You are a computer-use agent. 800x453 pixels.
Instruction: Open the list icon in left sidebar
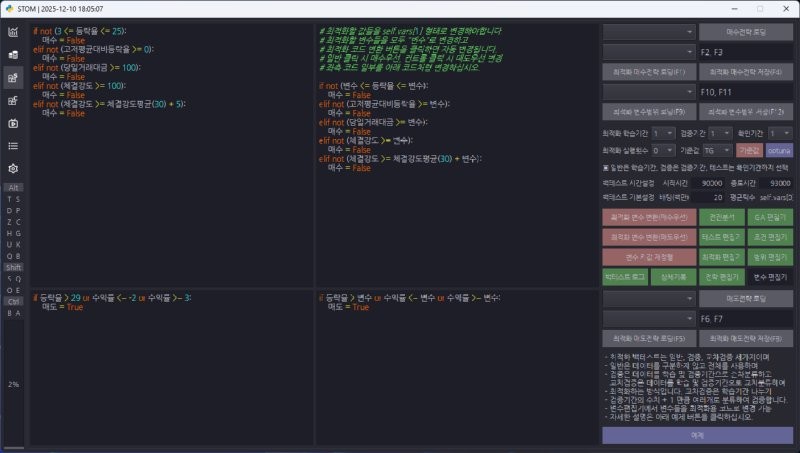(x=13, y=146)
